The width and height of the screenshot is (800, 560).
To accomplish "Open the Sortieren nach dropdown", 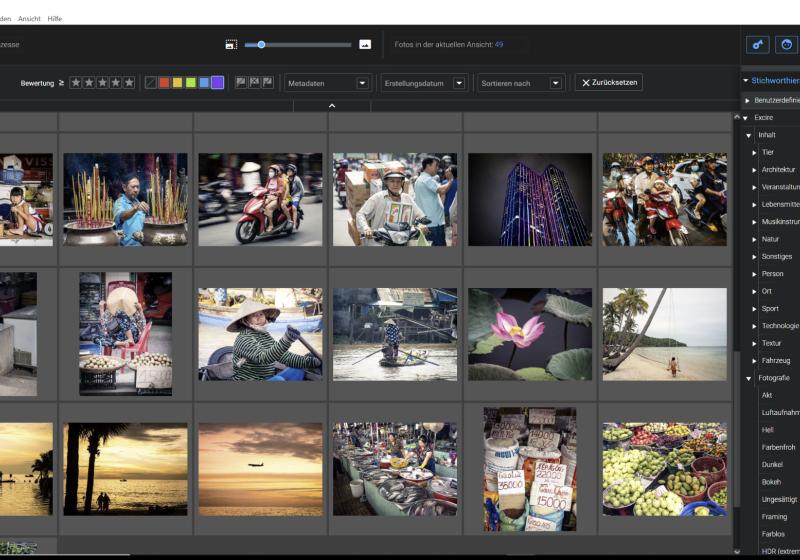I will [520, 83].
